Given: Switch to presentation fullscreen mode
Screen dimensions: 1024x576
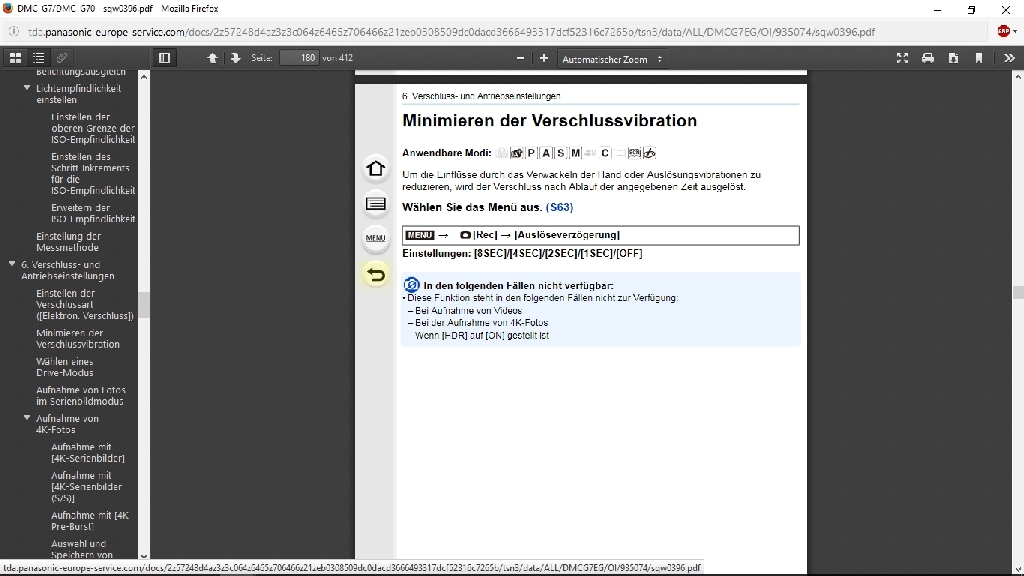Looking at the screenshot, I should coord(902,58).
